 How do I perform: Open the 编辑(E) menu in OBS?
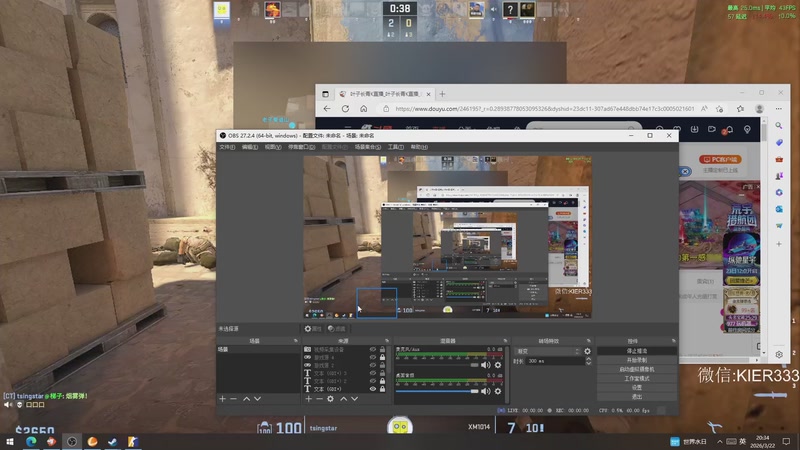coord(249,147)
